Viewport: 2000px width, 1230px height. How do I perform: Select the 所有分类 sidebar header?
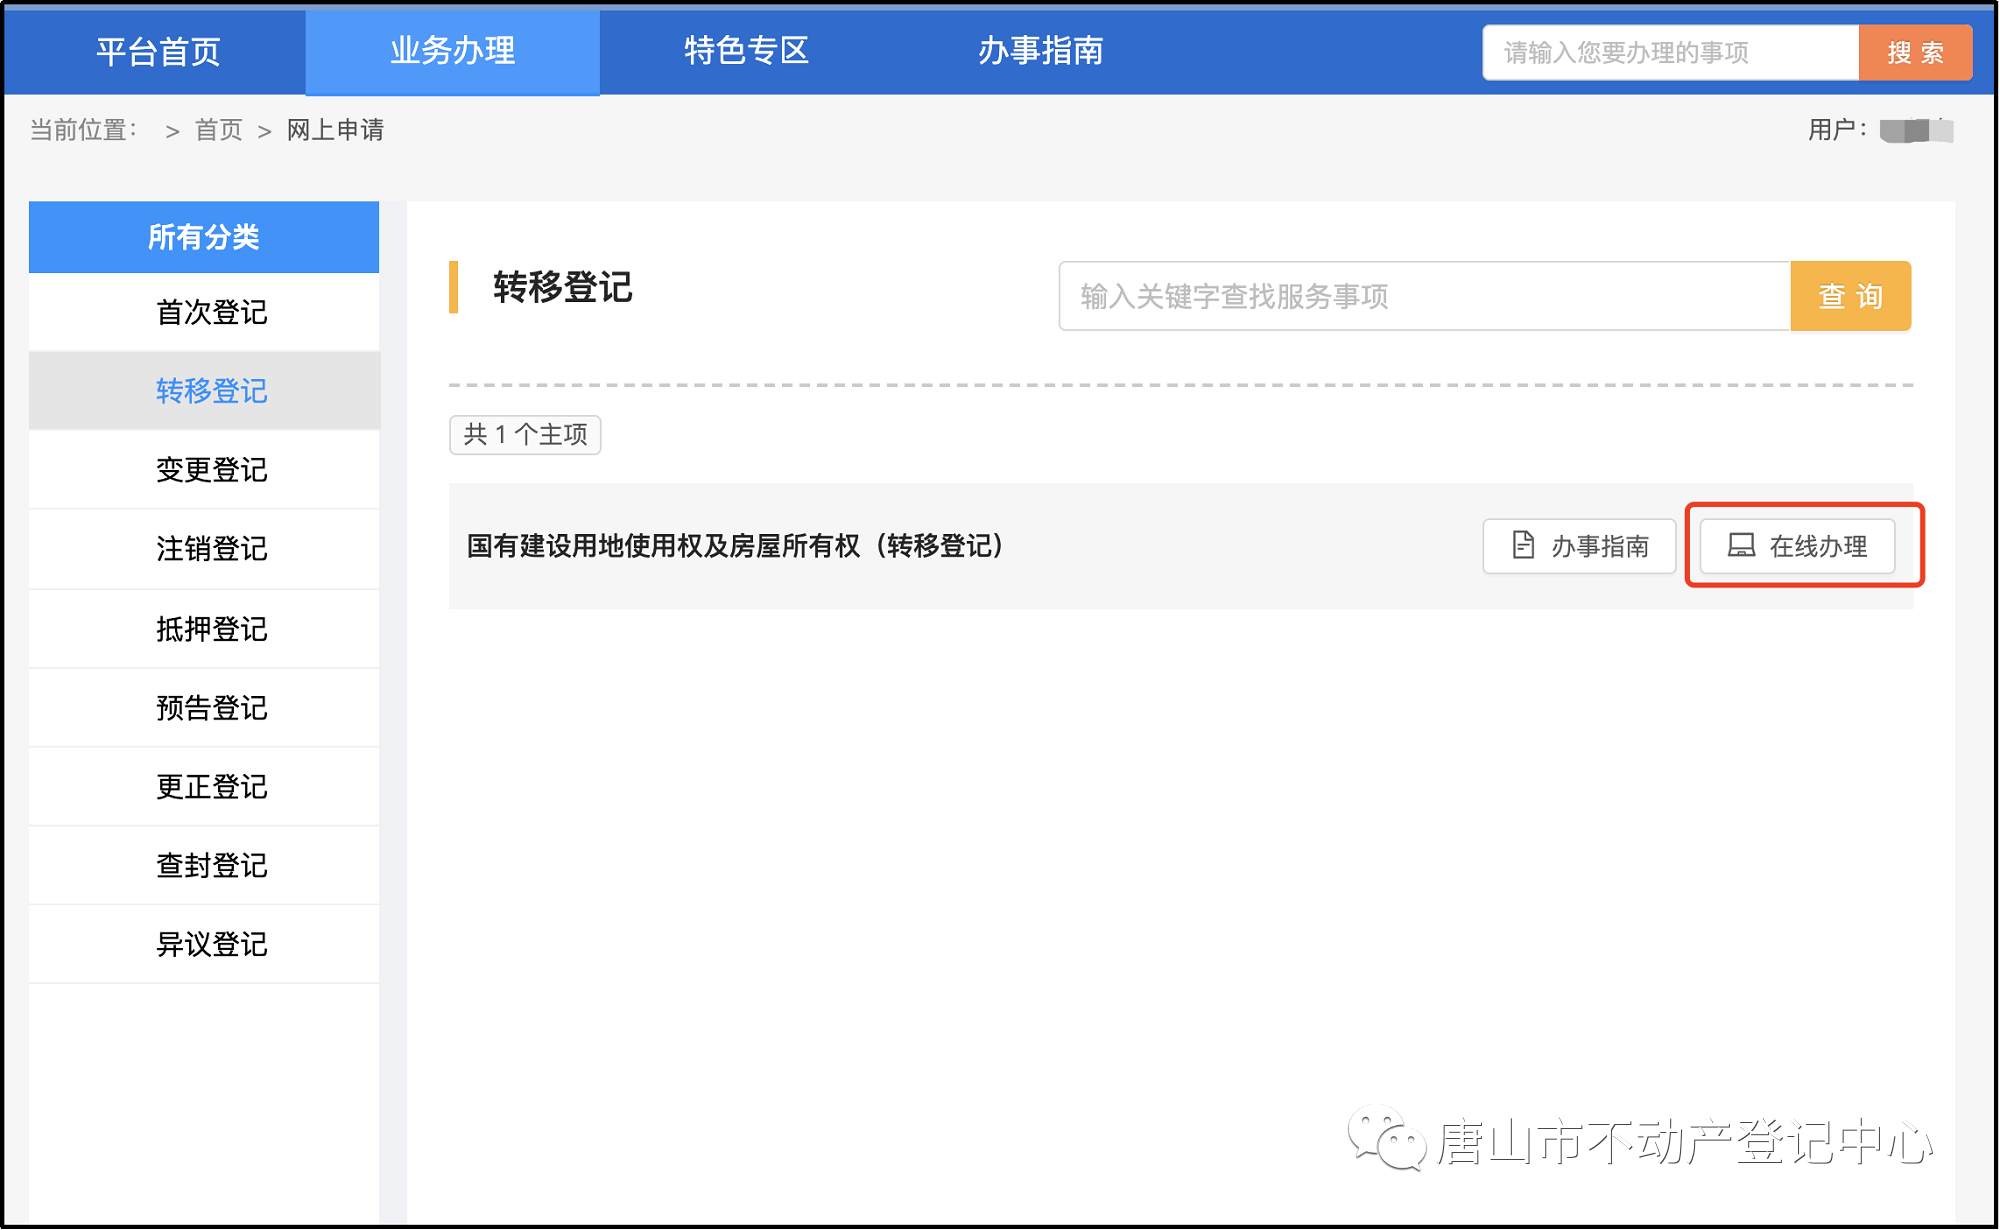[204, 237]
